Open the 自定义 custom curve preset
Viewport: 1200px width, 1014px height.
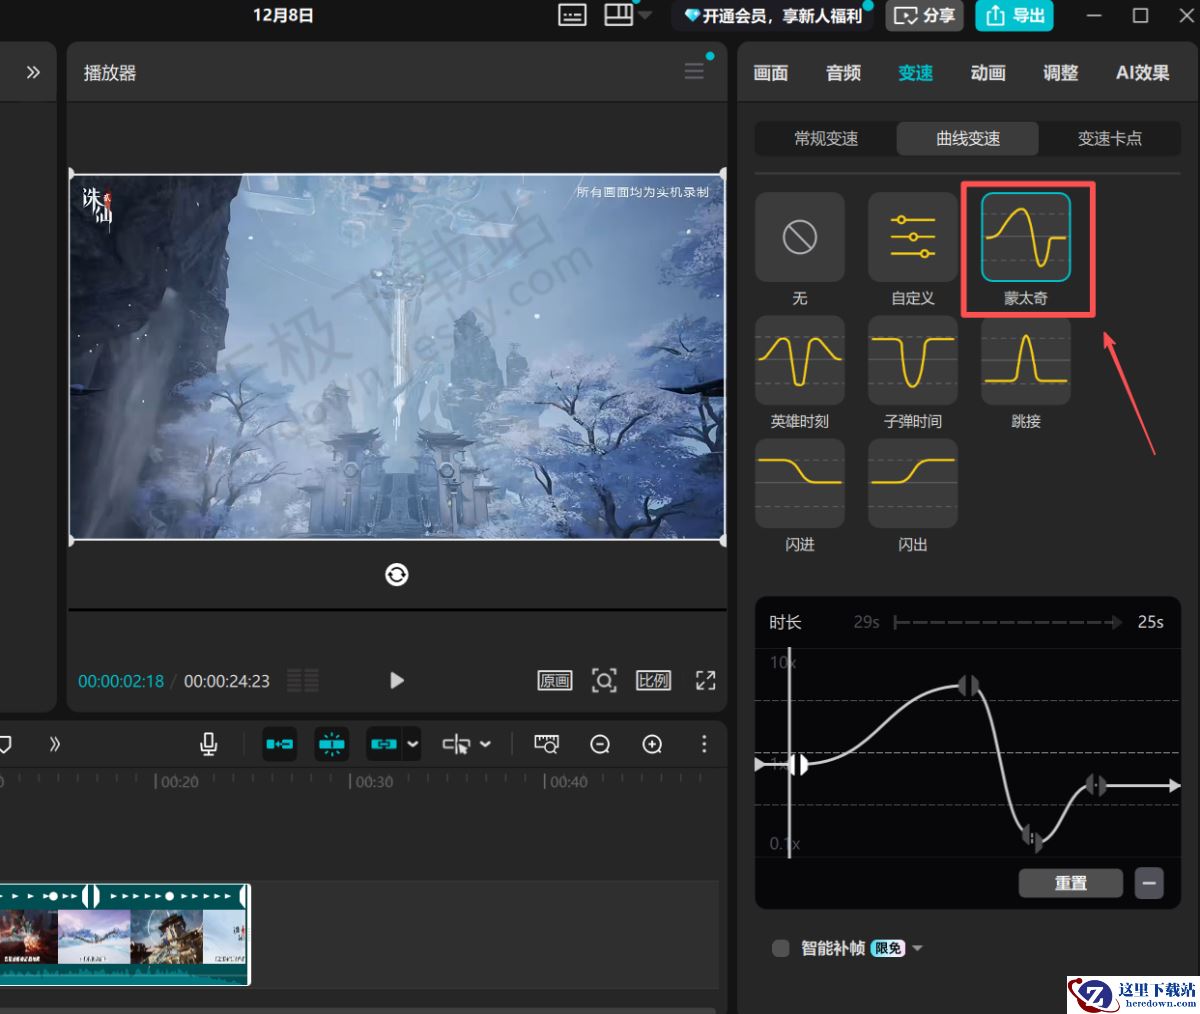[x=912, y=238]
